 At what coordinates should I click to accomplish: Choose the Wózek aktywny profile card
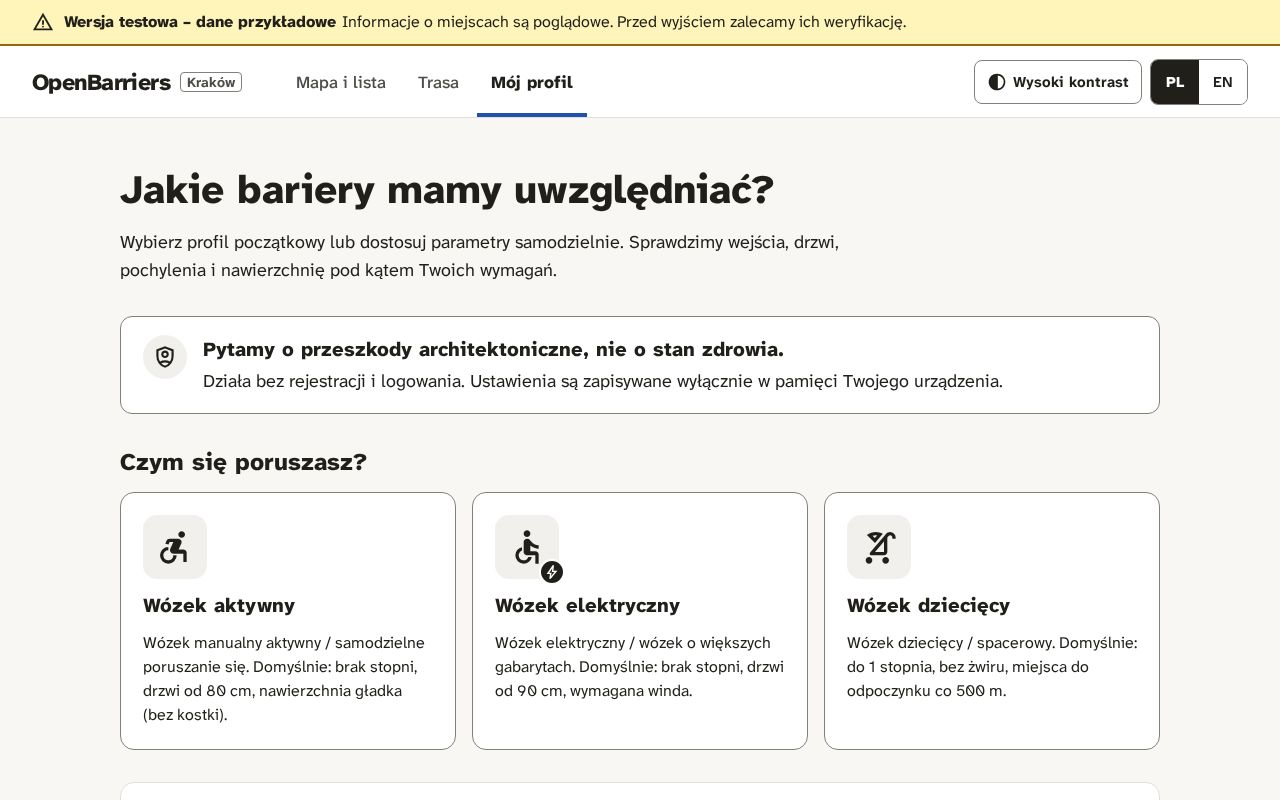(x=288, y=621)
